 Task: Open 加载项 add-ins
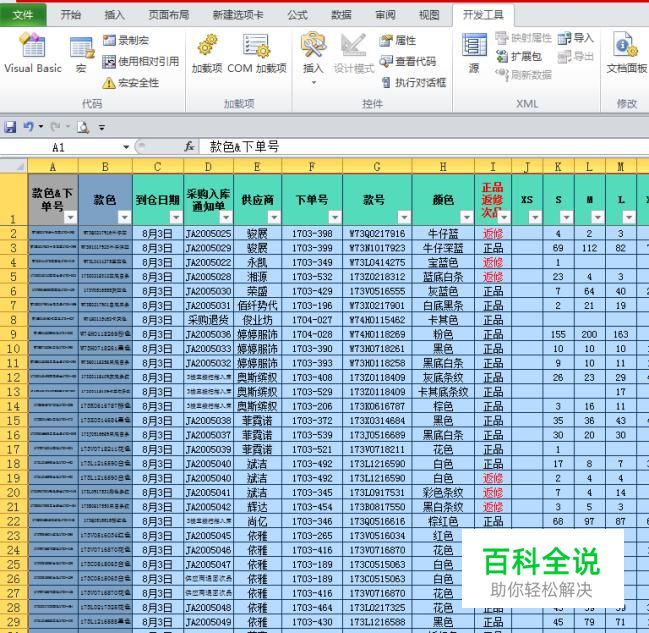pos(207,54)
